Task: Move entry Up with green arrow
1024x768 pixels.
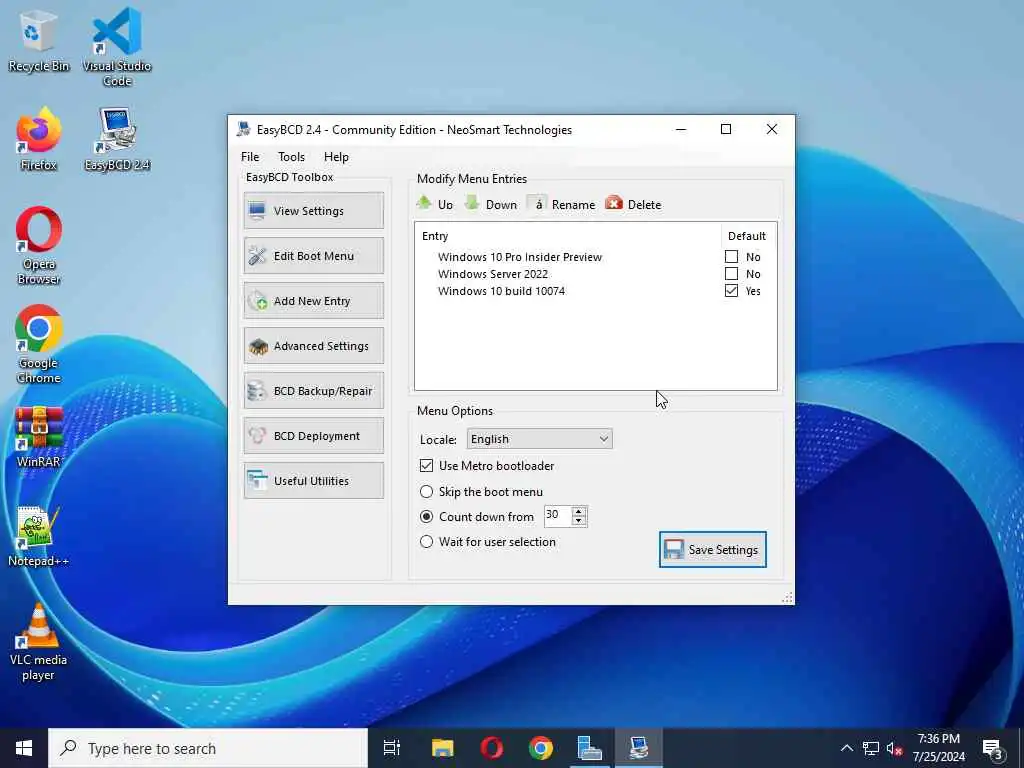Action: tap(435, 204)
